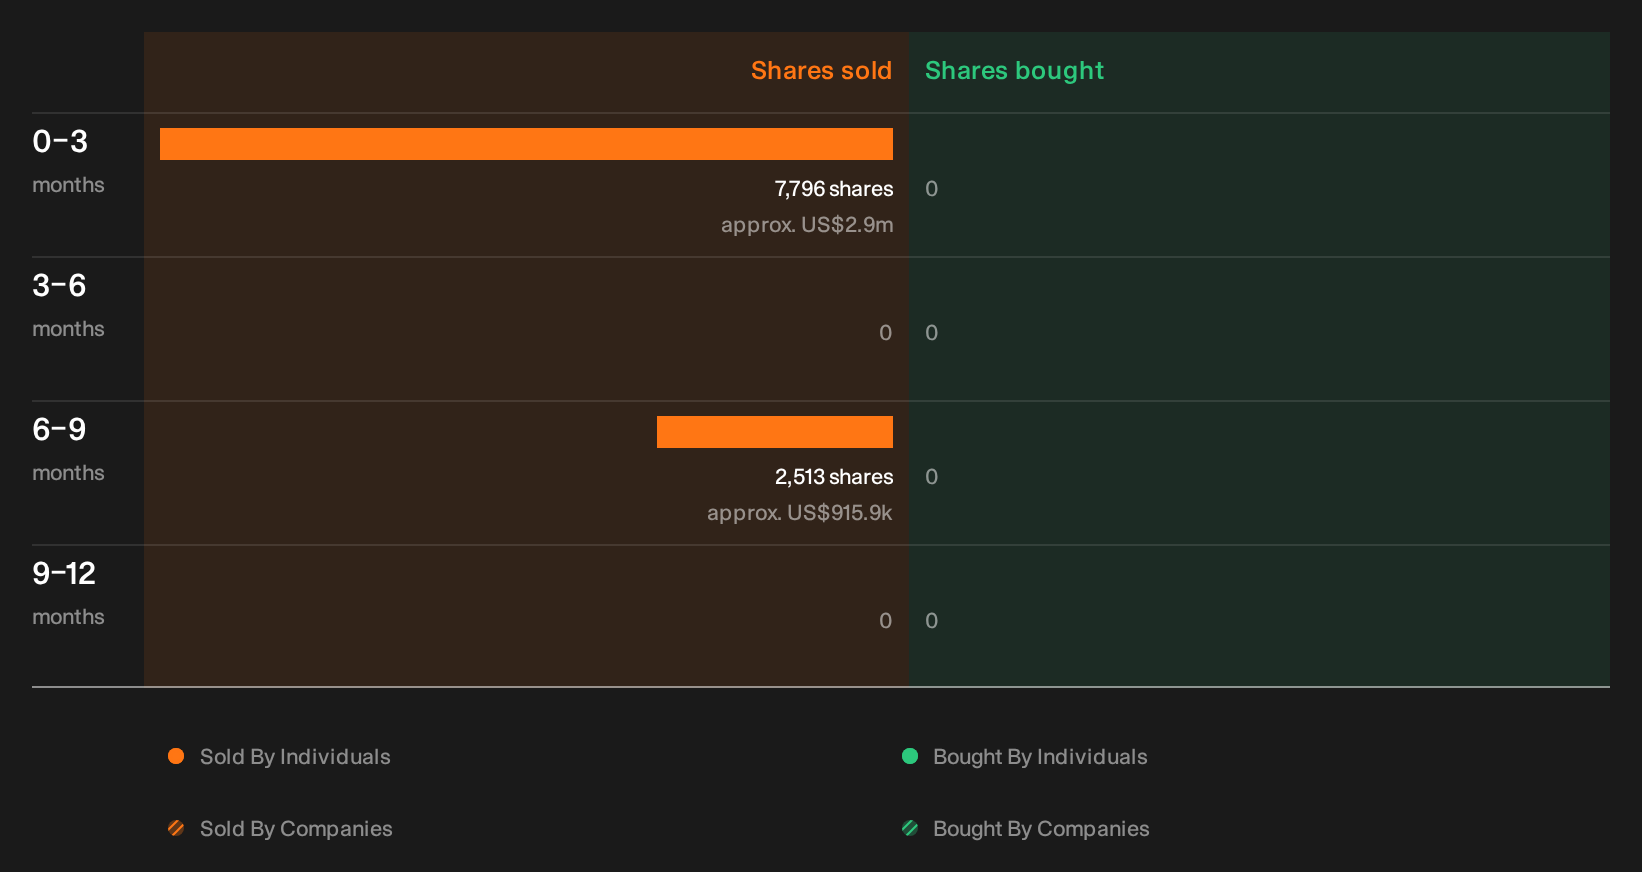Click the approx. US$2.9m label
Image resolution: width=1642 pixels, height=872 pixels.
[807, 225]
